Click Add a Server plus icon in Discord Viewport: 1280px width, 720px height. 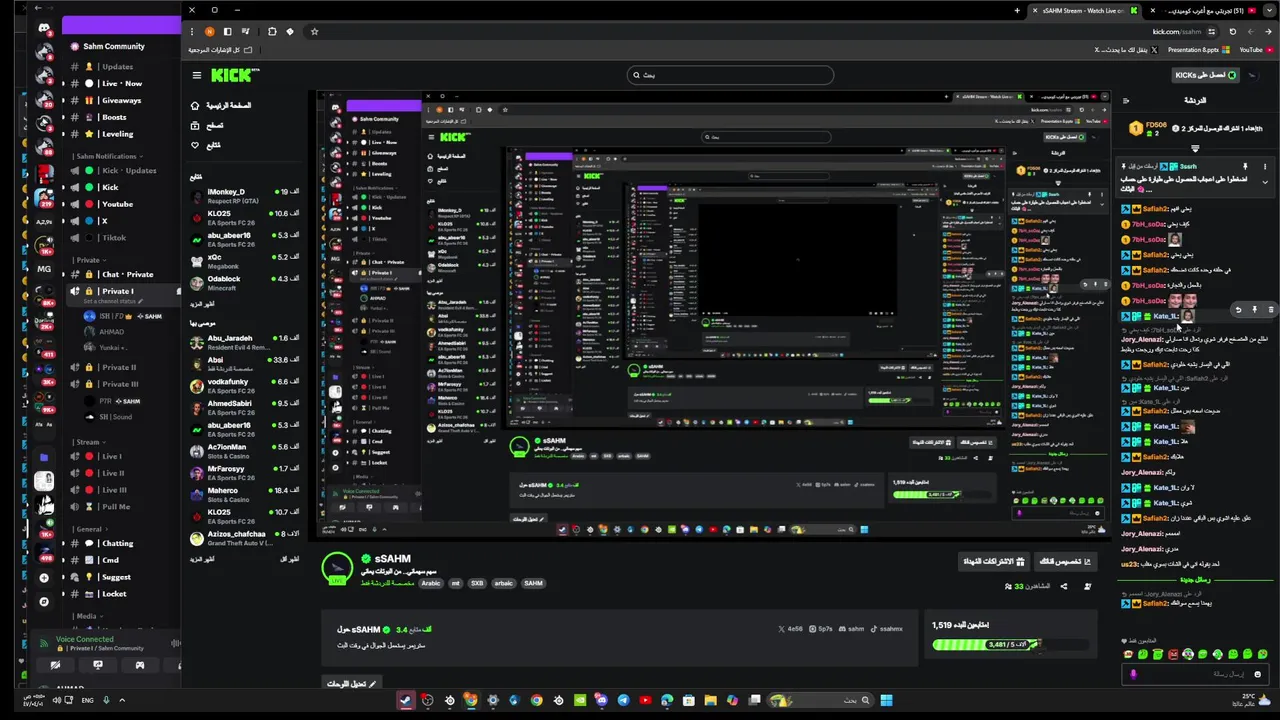pyautogui.click(x=44, y=577)
